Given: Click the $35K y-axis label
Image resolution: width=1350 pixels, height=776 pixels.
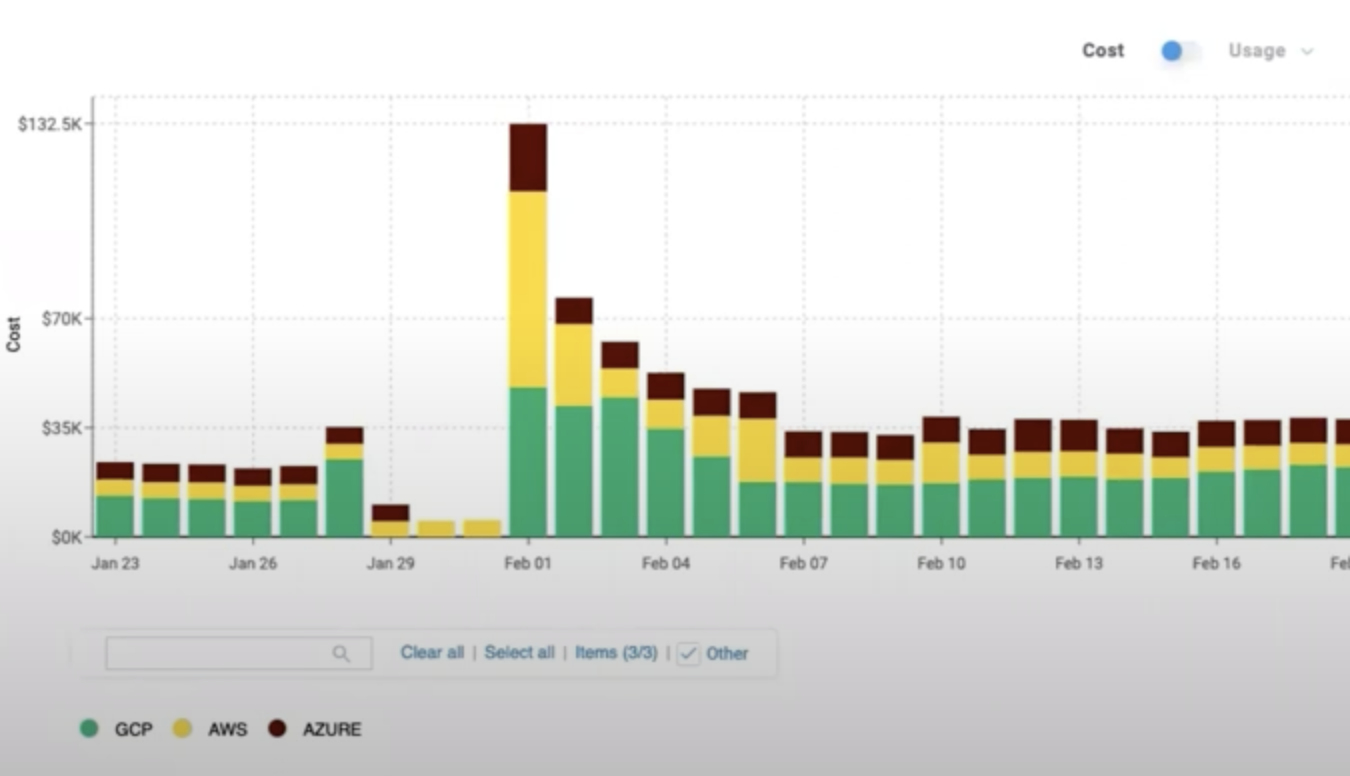Looking at the screenshot, I should pyautogui.click(x=62, y=428).
